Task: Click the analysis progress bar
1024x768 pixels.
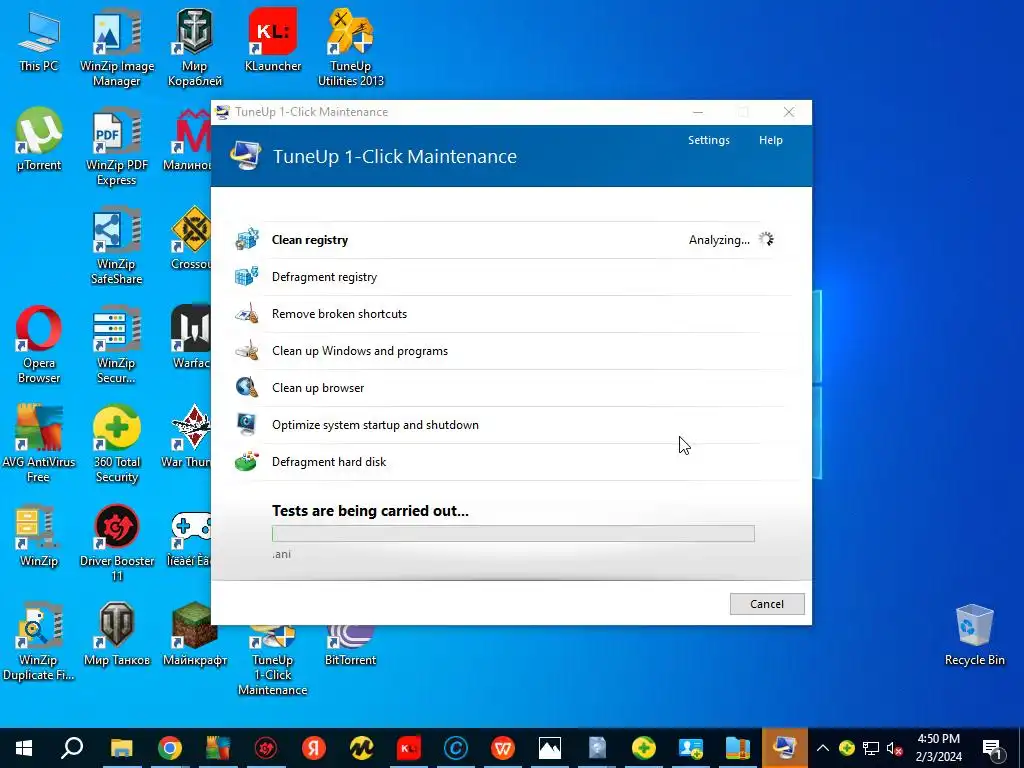Action: (x=513, y=534)
